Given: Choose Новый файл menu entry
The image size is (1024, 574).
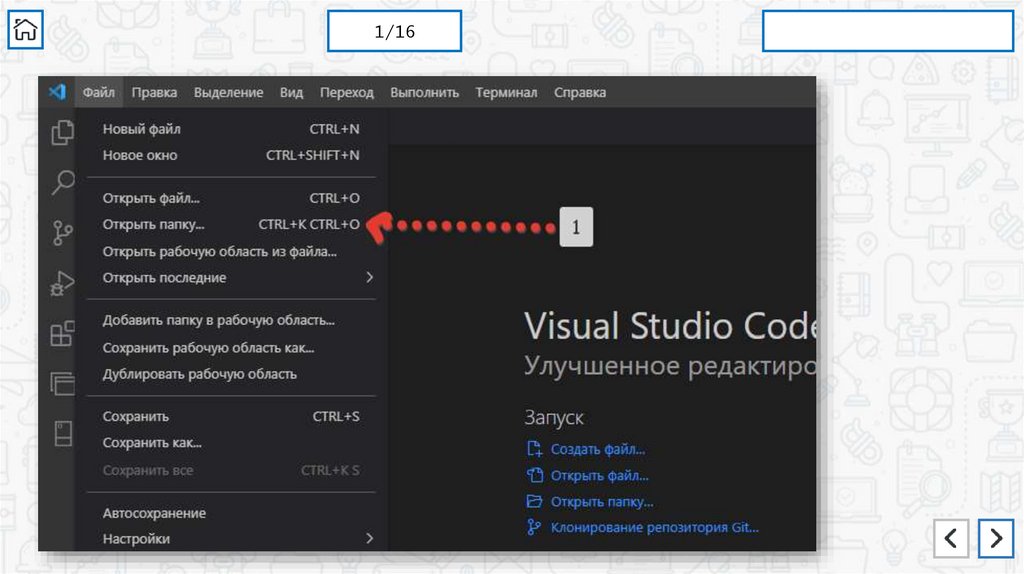Looking at the screenshot, I should pos(231,129).
